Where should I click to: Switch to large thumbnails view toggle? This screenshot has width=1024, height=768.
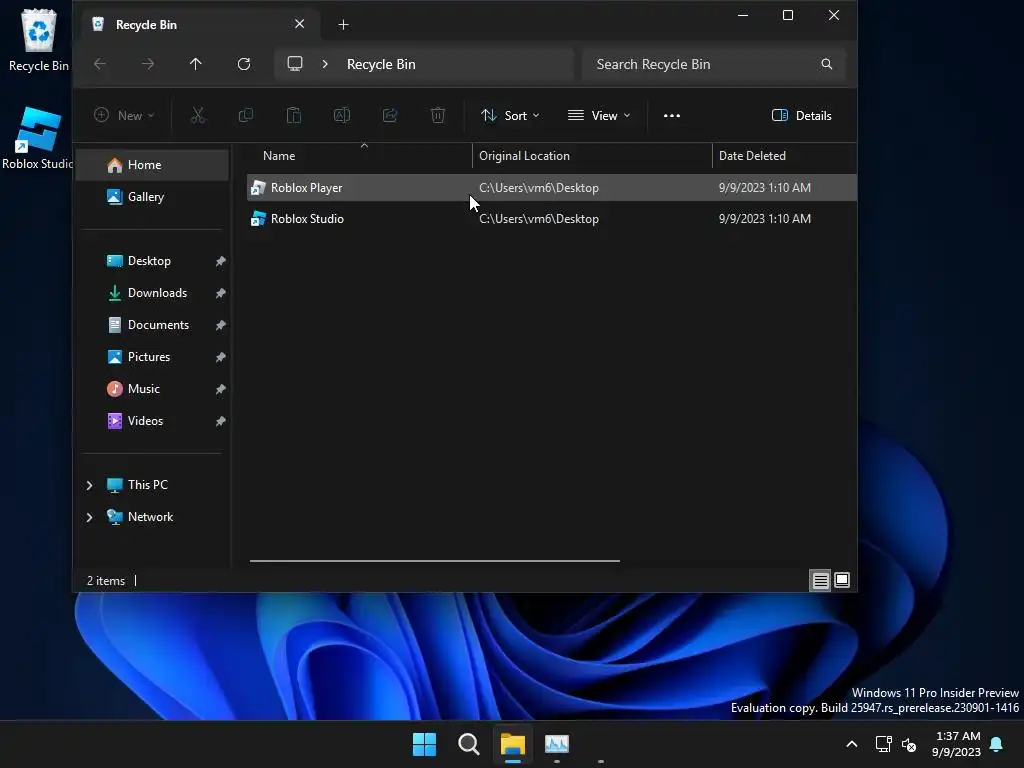842,580
